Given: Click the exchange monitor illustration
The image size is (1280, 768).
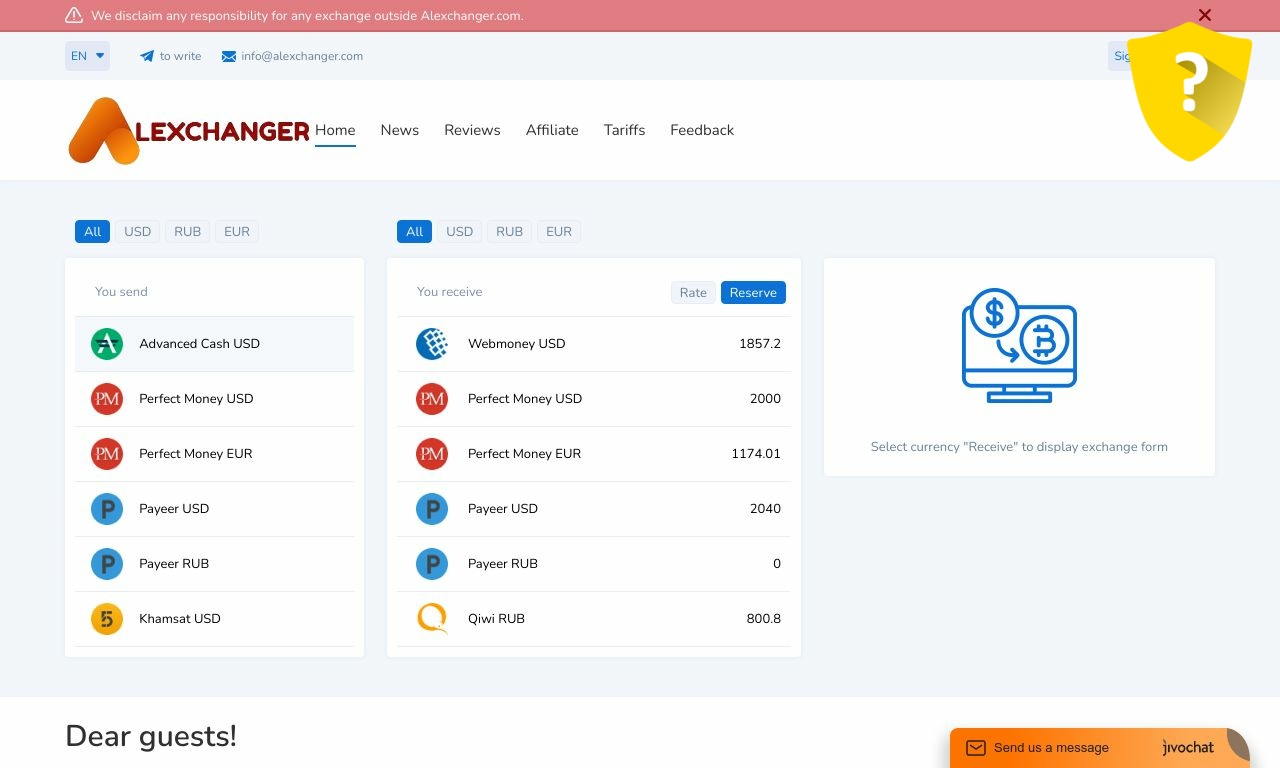Looking at the screenshot, I should pos(1019,346).
